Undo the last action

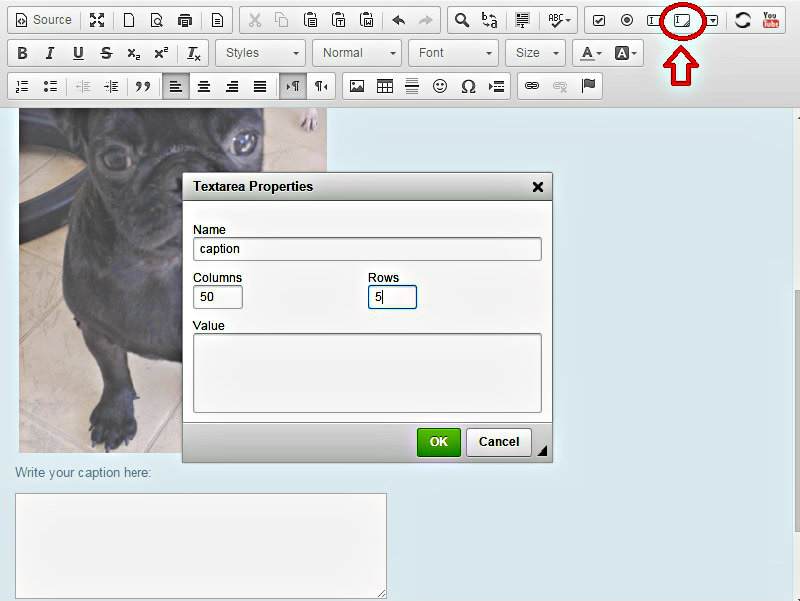pos(398,20)
